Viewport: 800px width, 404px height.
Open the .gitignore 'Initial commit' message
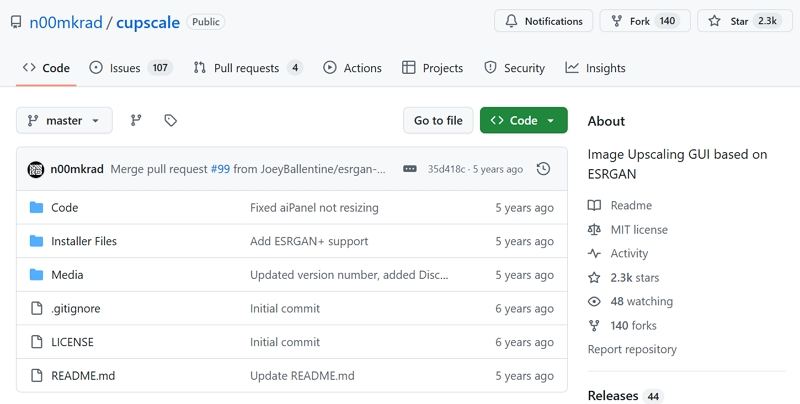pyautogui.click(x=285, y=309)
